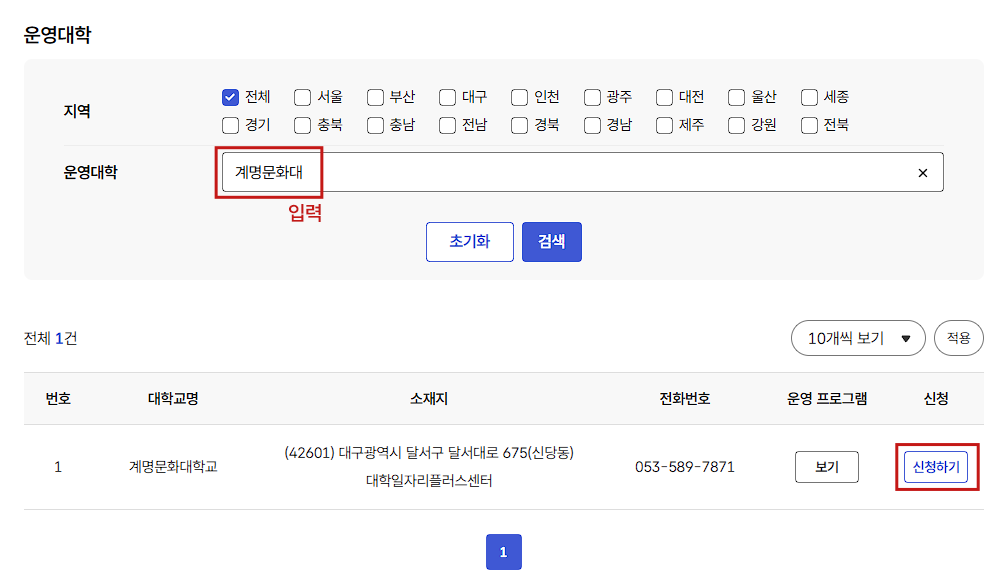1002x580 pixels.
Task: Check the 인천 region checkbox
Action: click(519, 97)
